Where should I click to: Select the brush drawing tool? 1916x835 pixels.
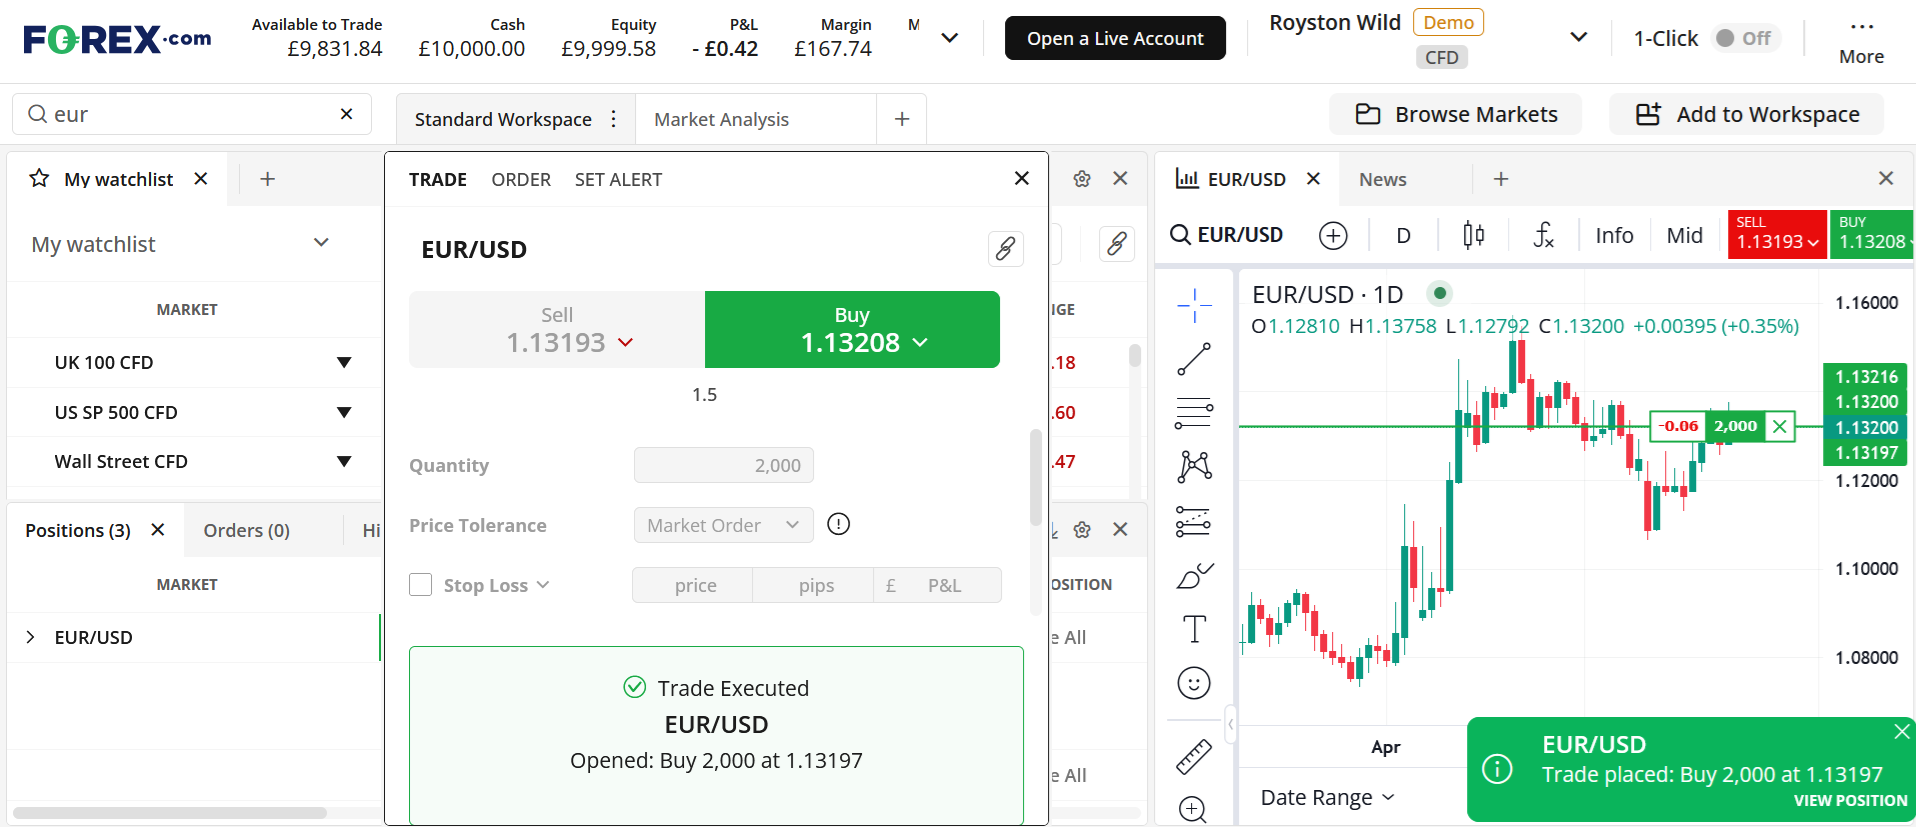1194,576
